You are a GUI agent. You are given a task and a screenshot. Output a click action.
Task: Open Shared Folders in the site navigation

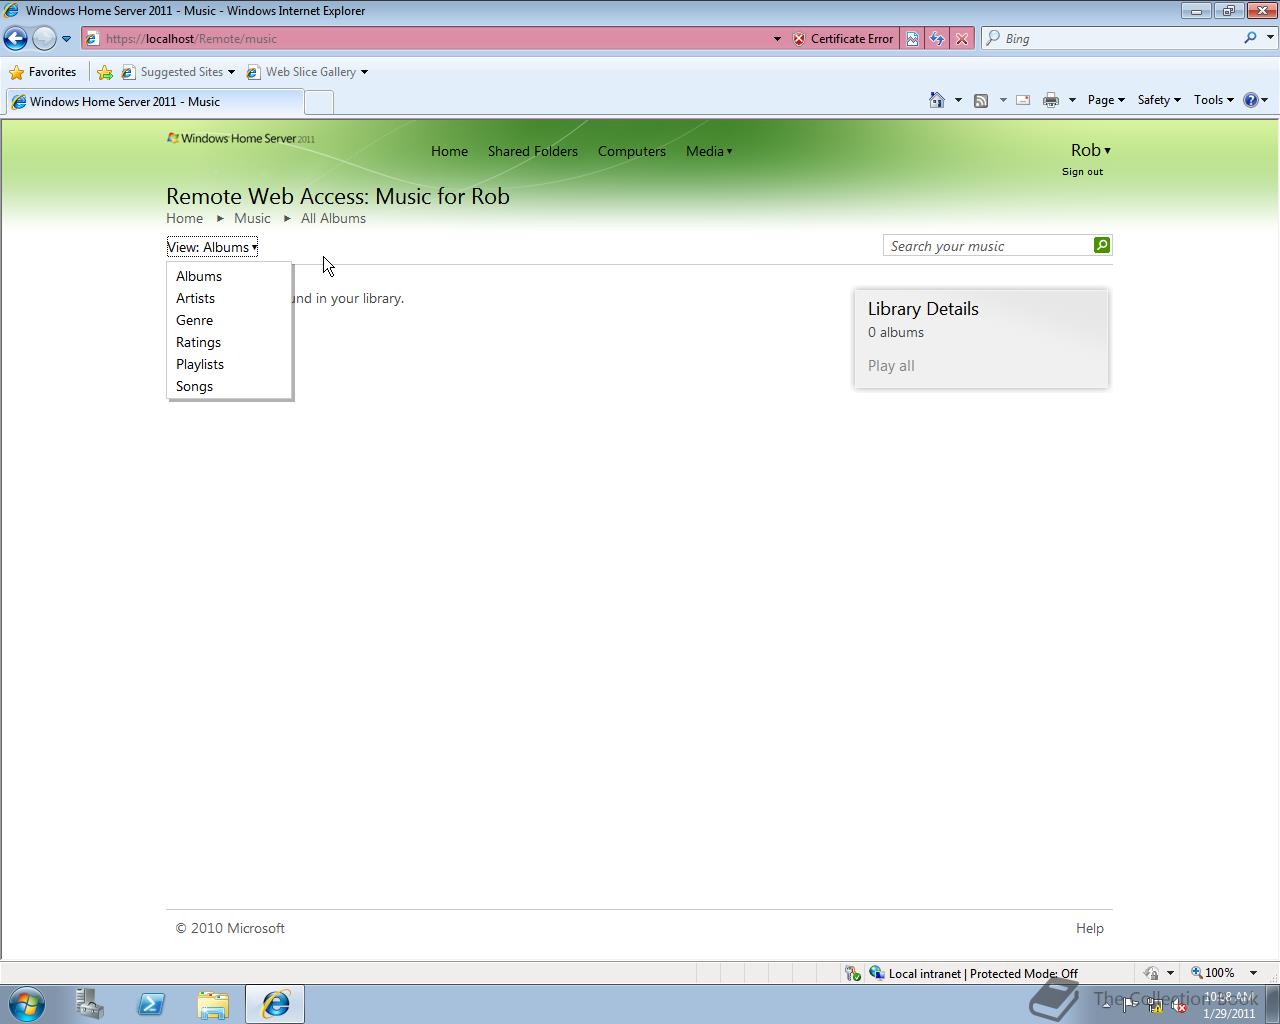533,152
